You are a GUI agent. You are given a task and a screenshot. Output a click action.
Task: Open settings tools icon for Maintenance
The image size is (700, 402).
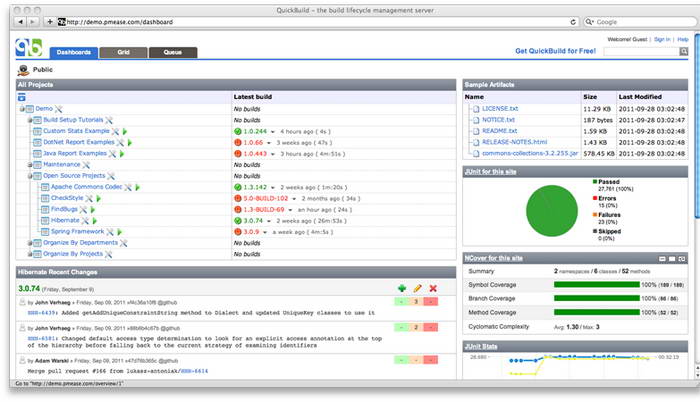pyautogui.click(x=86, y=165)
